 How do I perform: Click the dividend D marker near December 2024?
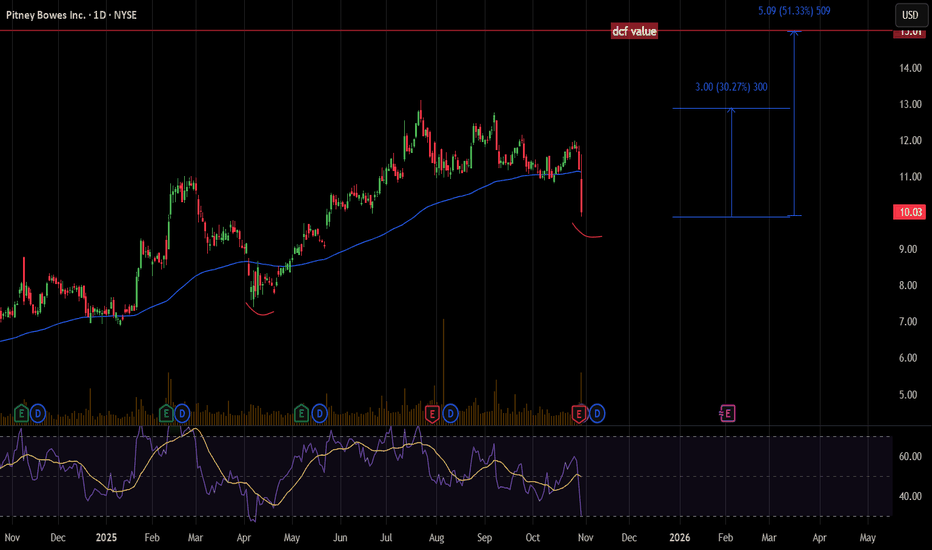point(37,413)
